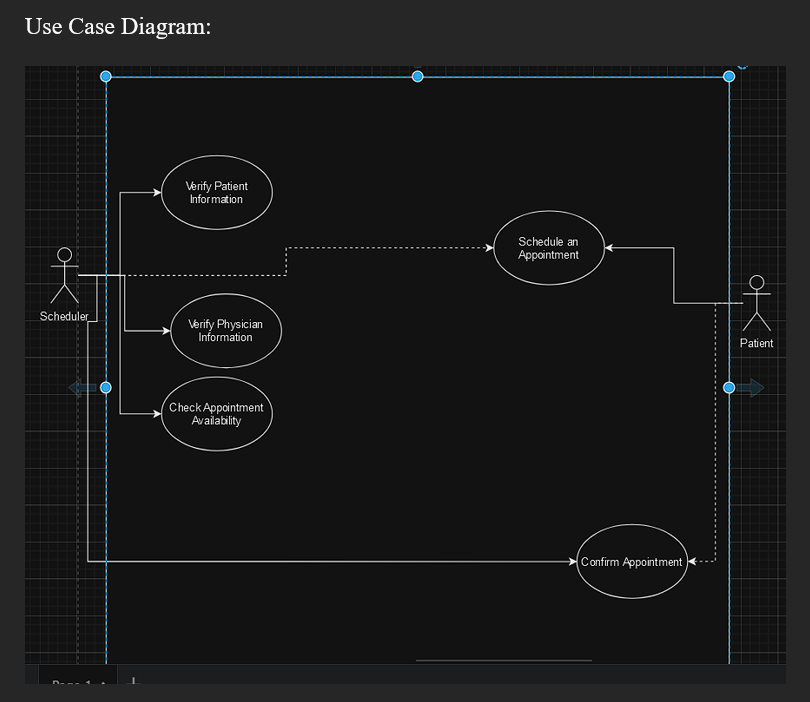Click the dashed connector into Schedule an Appointment
Image resolution: width=810 pixels, height=702 pixels.
400,247
